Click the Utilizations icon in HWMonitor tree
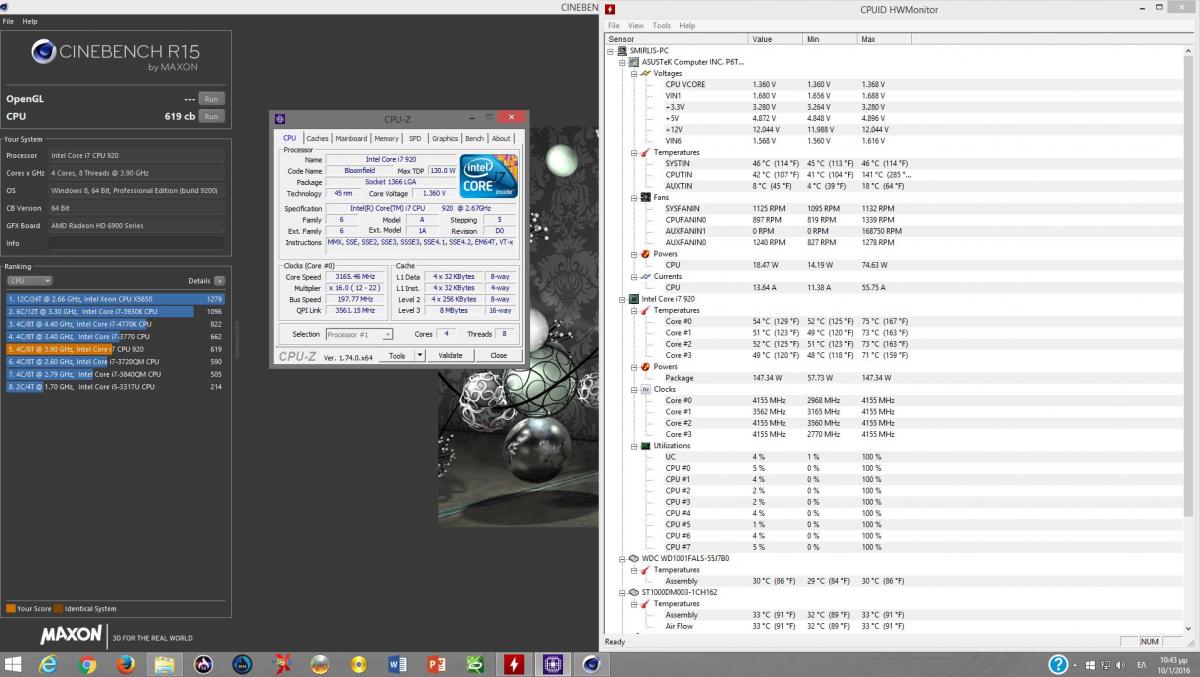 646,445
